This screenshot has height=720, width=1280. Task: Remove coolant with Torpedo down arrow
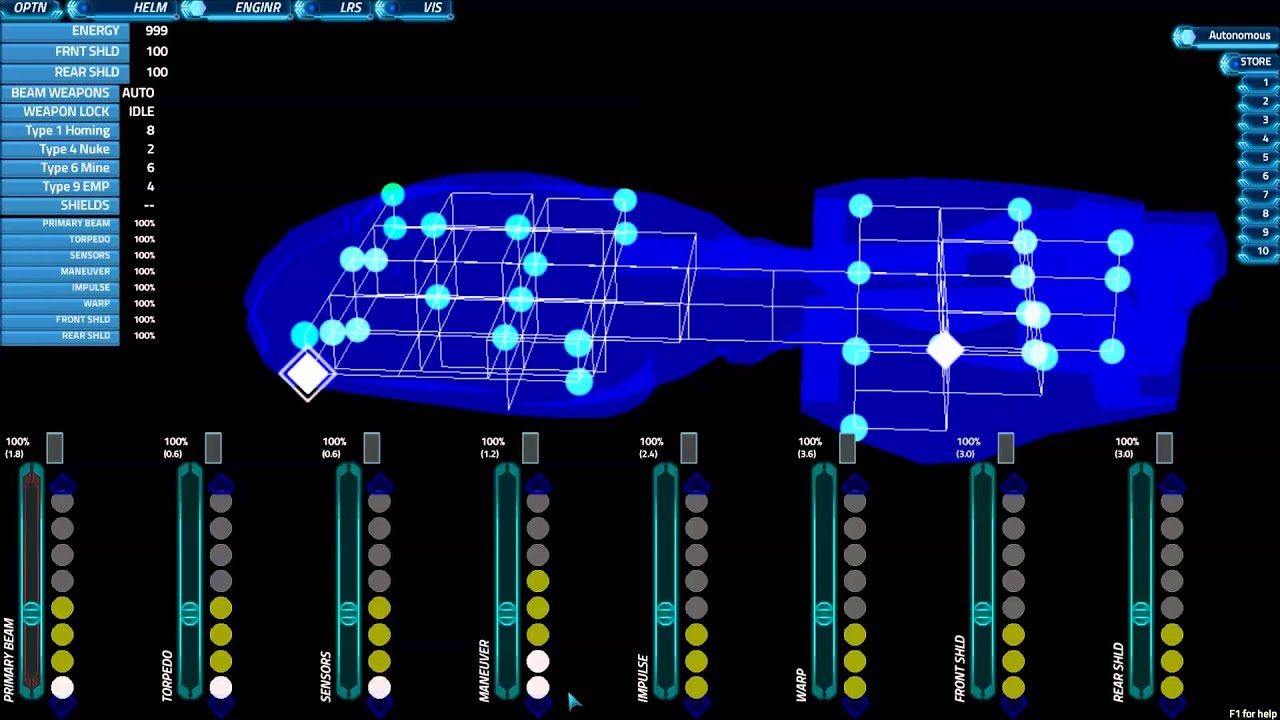[x=221, y=708]
